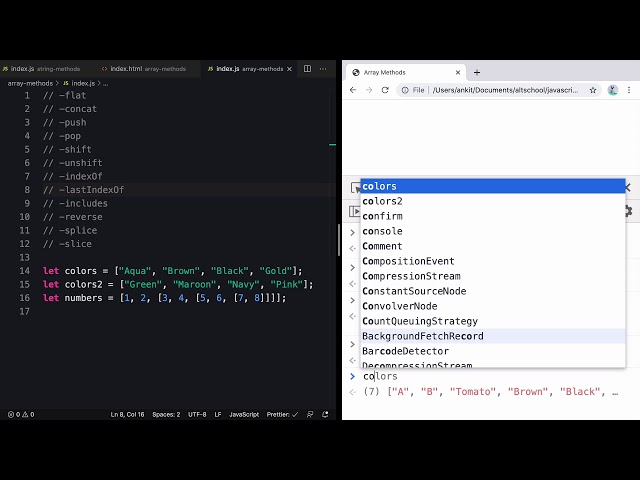The height and width of the screenshot is (480, 640).
Task: Open a new Chrome tab with plus button
Action: (477, 72)
